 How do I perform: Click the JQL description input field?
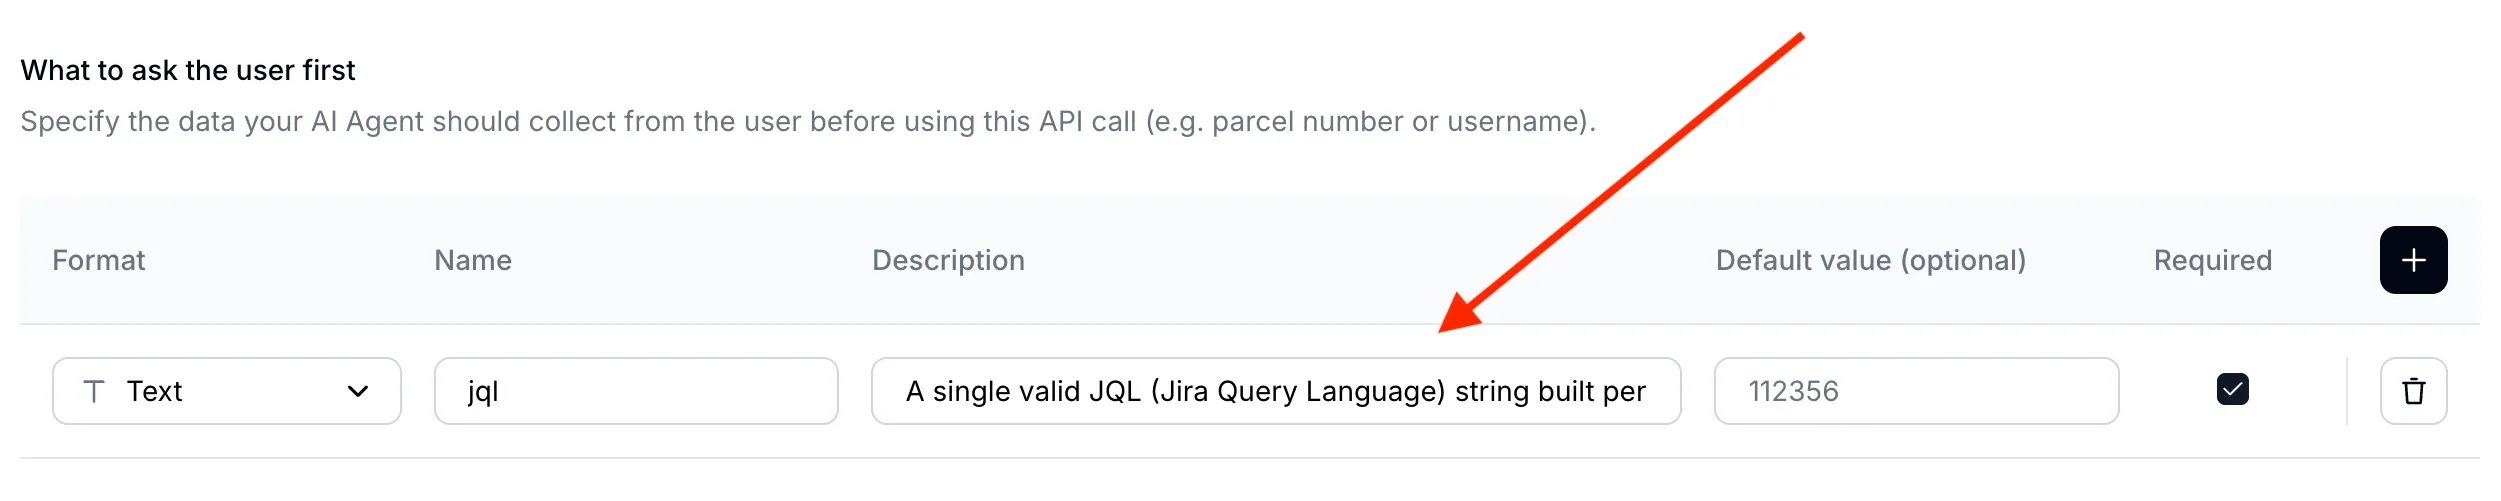point(1275,391)
